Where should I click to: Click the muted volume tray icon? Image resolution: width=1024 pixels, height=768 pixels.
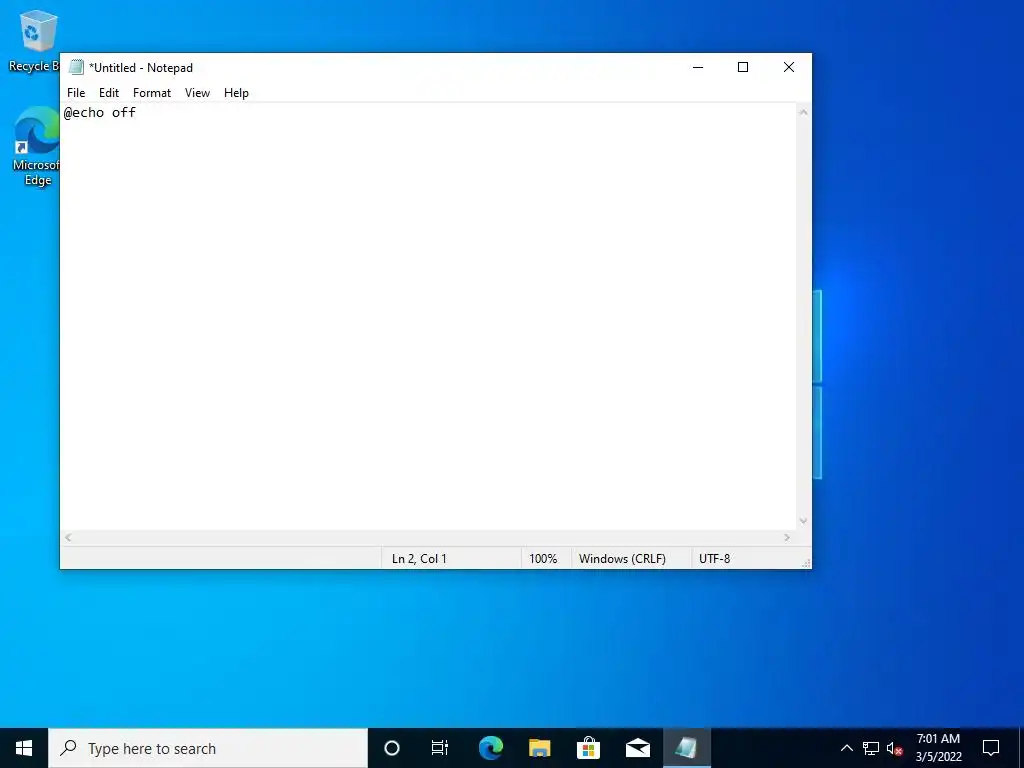[895, 748]
